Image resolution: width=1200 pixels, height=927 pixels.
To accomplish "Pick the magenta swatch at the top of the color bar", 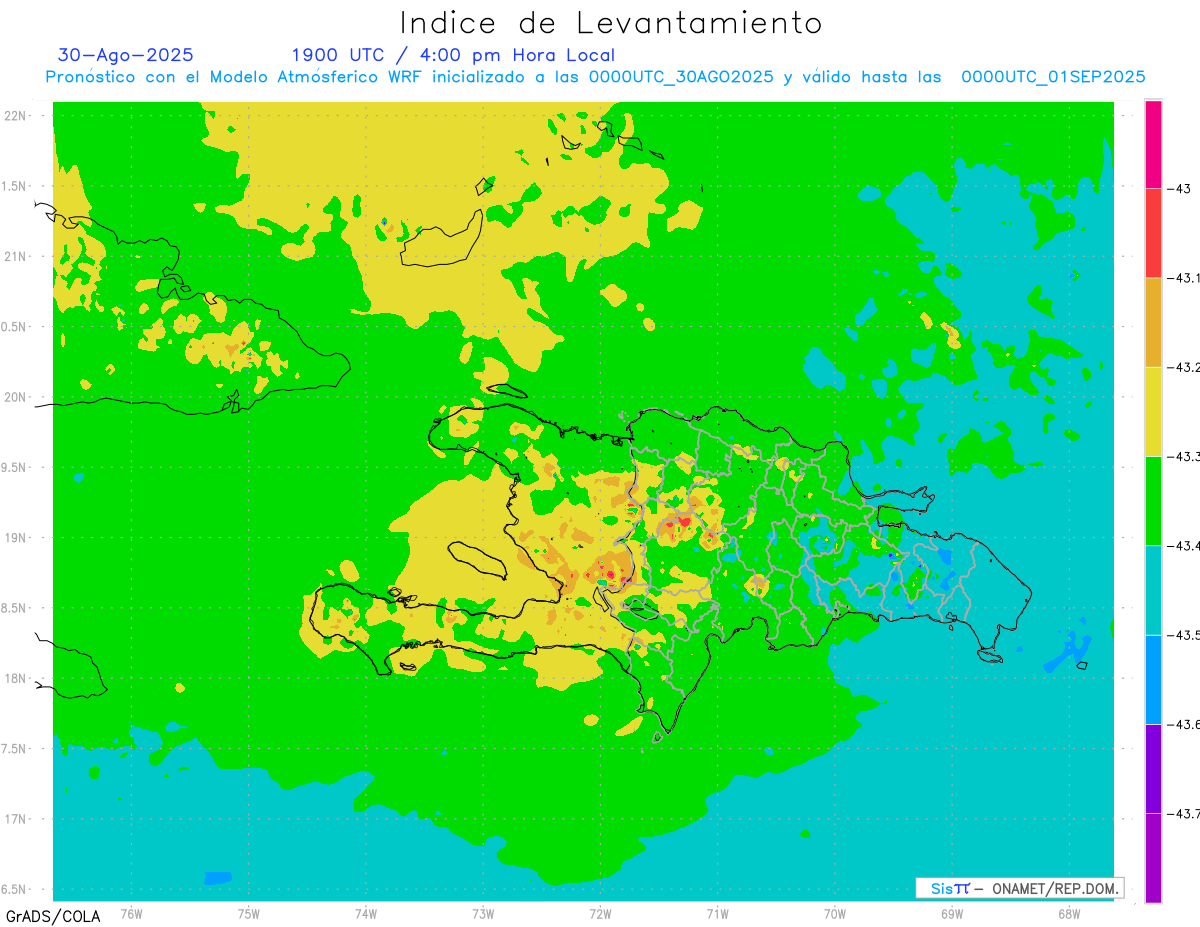I will pos(1153,144).
